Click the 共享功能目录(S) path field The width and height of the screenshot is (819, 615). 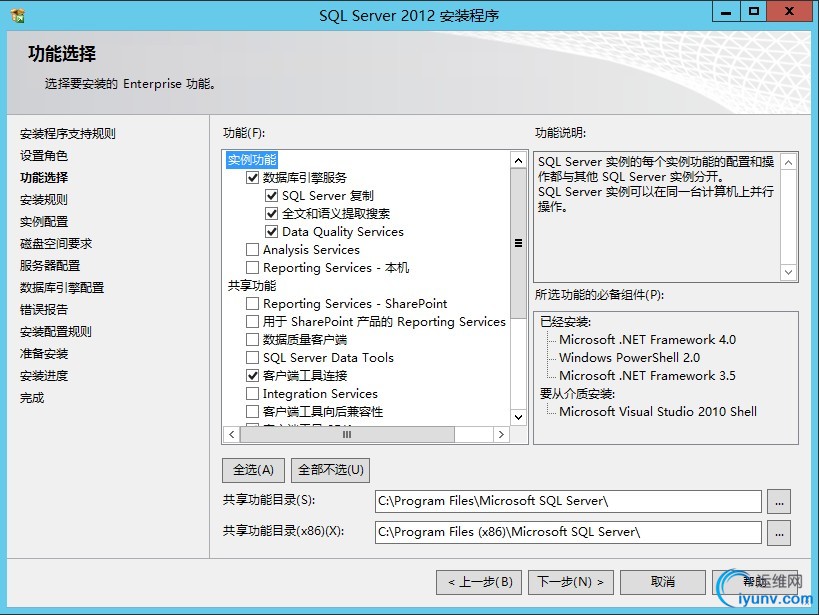pyautogui.click(x=568, y=502)
